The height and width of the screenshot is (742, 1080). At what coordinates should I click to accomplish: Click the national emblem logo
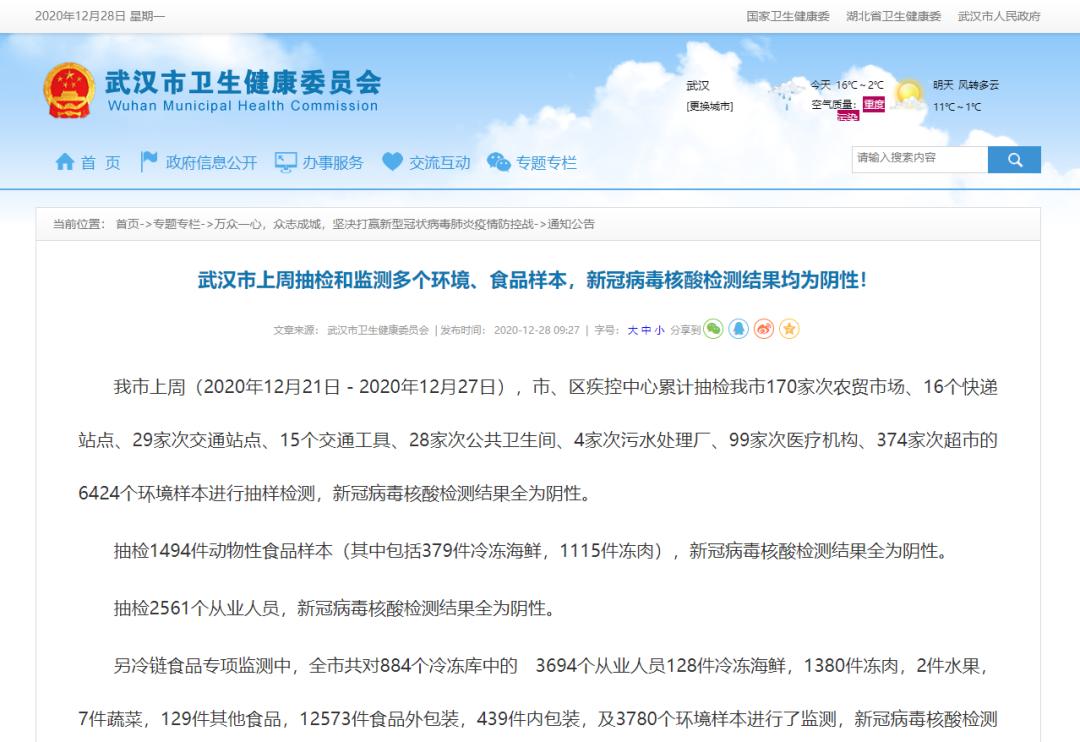coord(69,90)
